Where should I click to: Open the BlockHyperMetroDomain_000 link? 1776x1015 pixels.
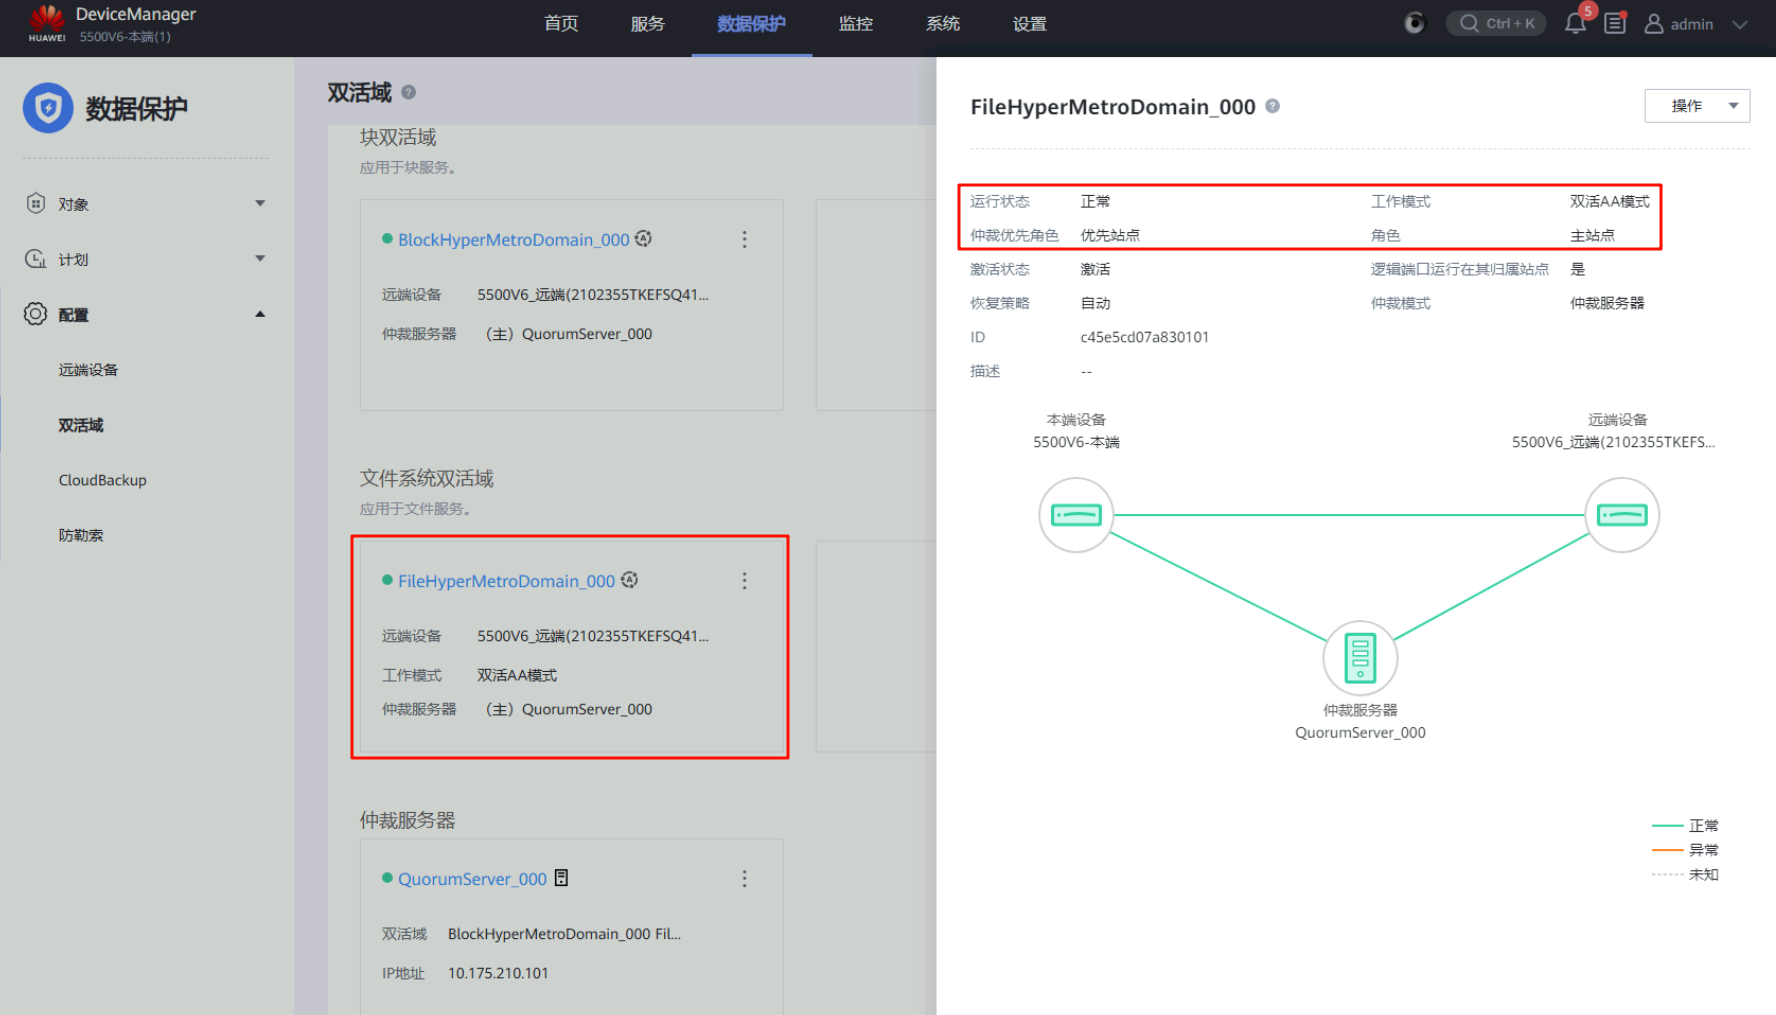[x=513, y=240]
